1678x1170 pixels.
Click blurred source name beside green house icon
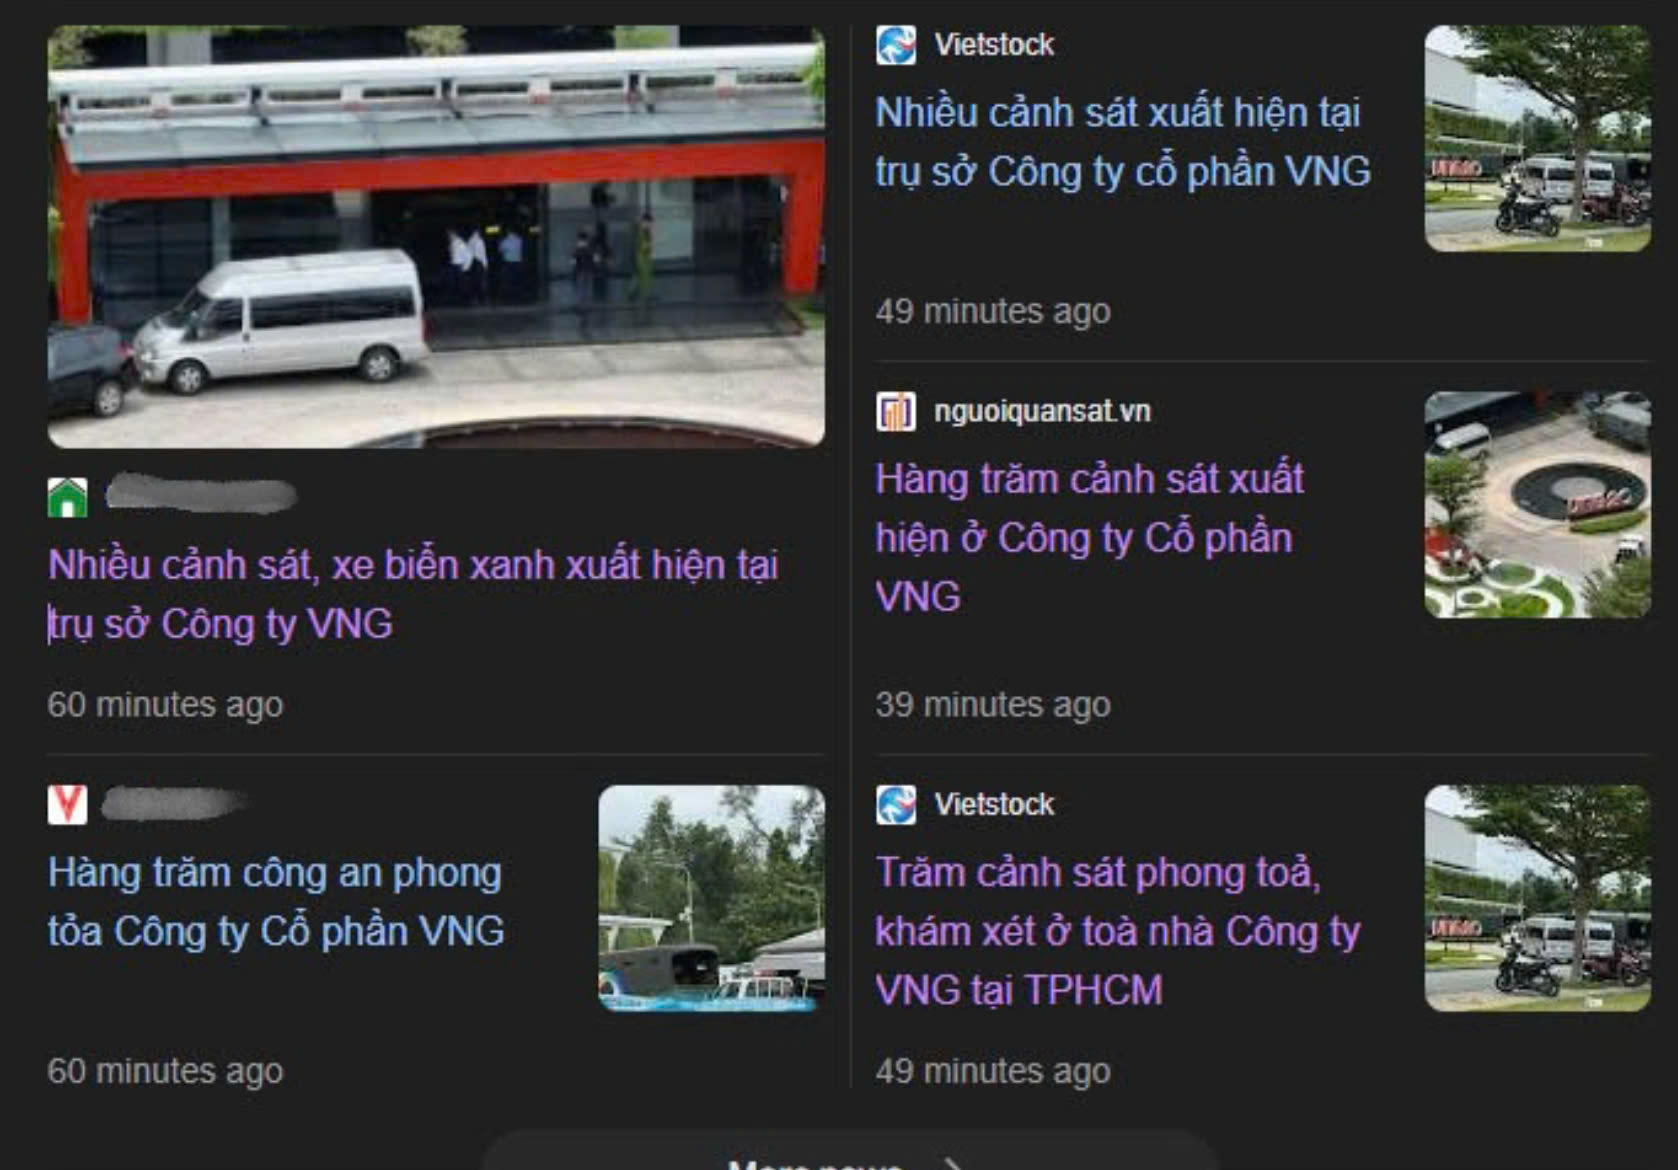201,495
